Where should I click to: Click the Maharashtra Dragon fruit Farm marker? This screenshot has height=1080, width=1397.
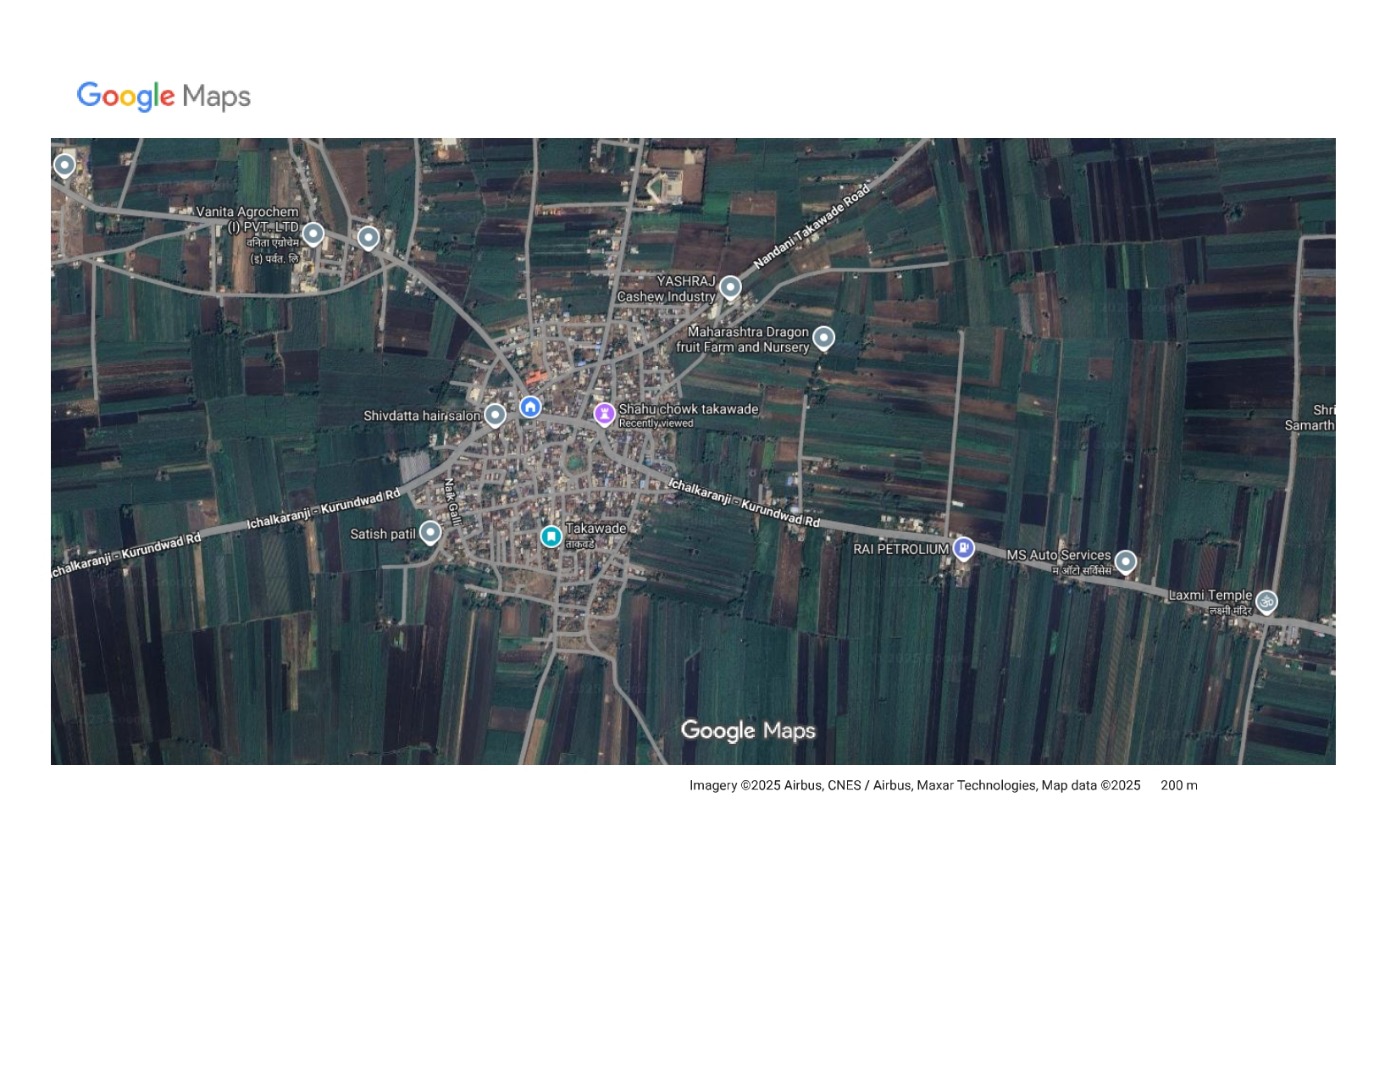823,337
